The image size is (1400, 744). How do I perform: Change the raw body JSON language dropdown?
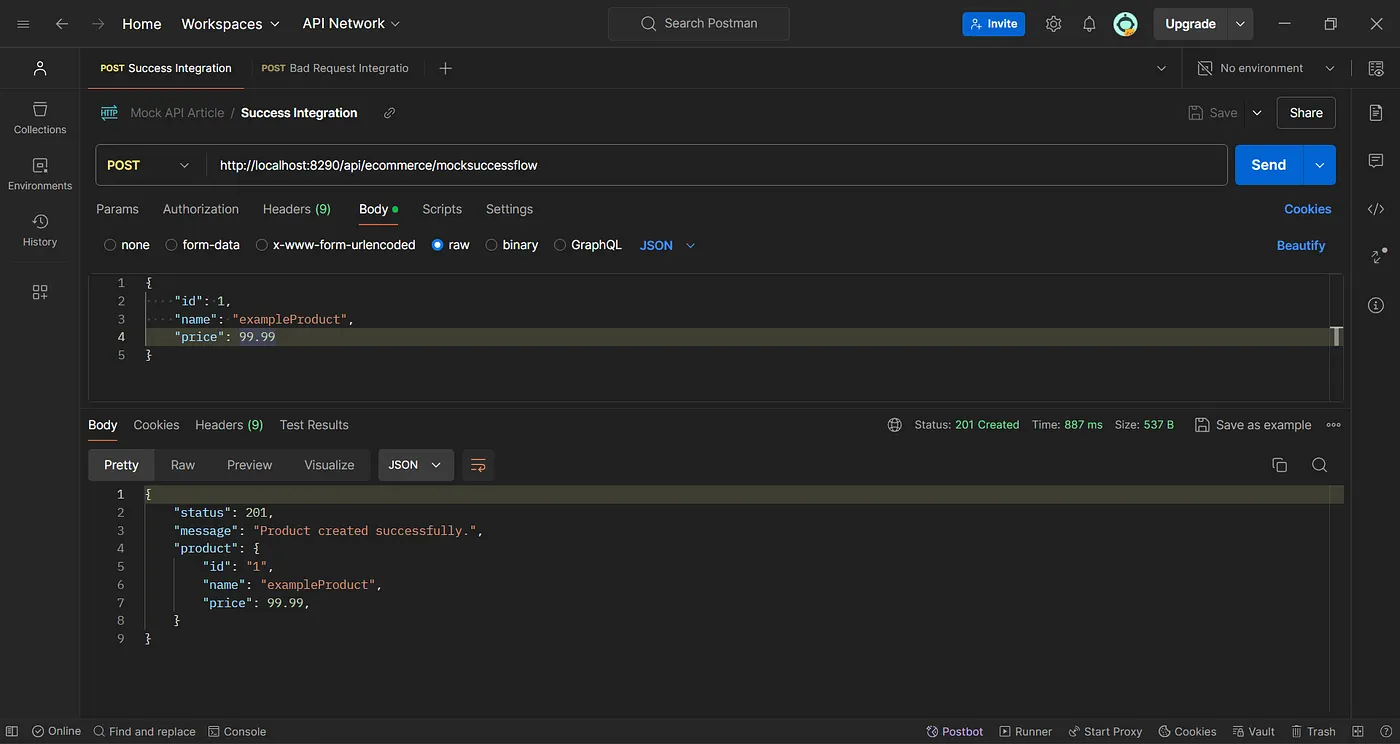coord(667,245)
